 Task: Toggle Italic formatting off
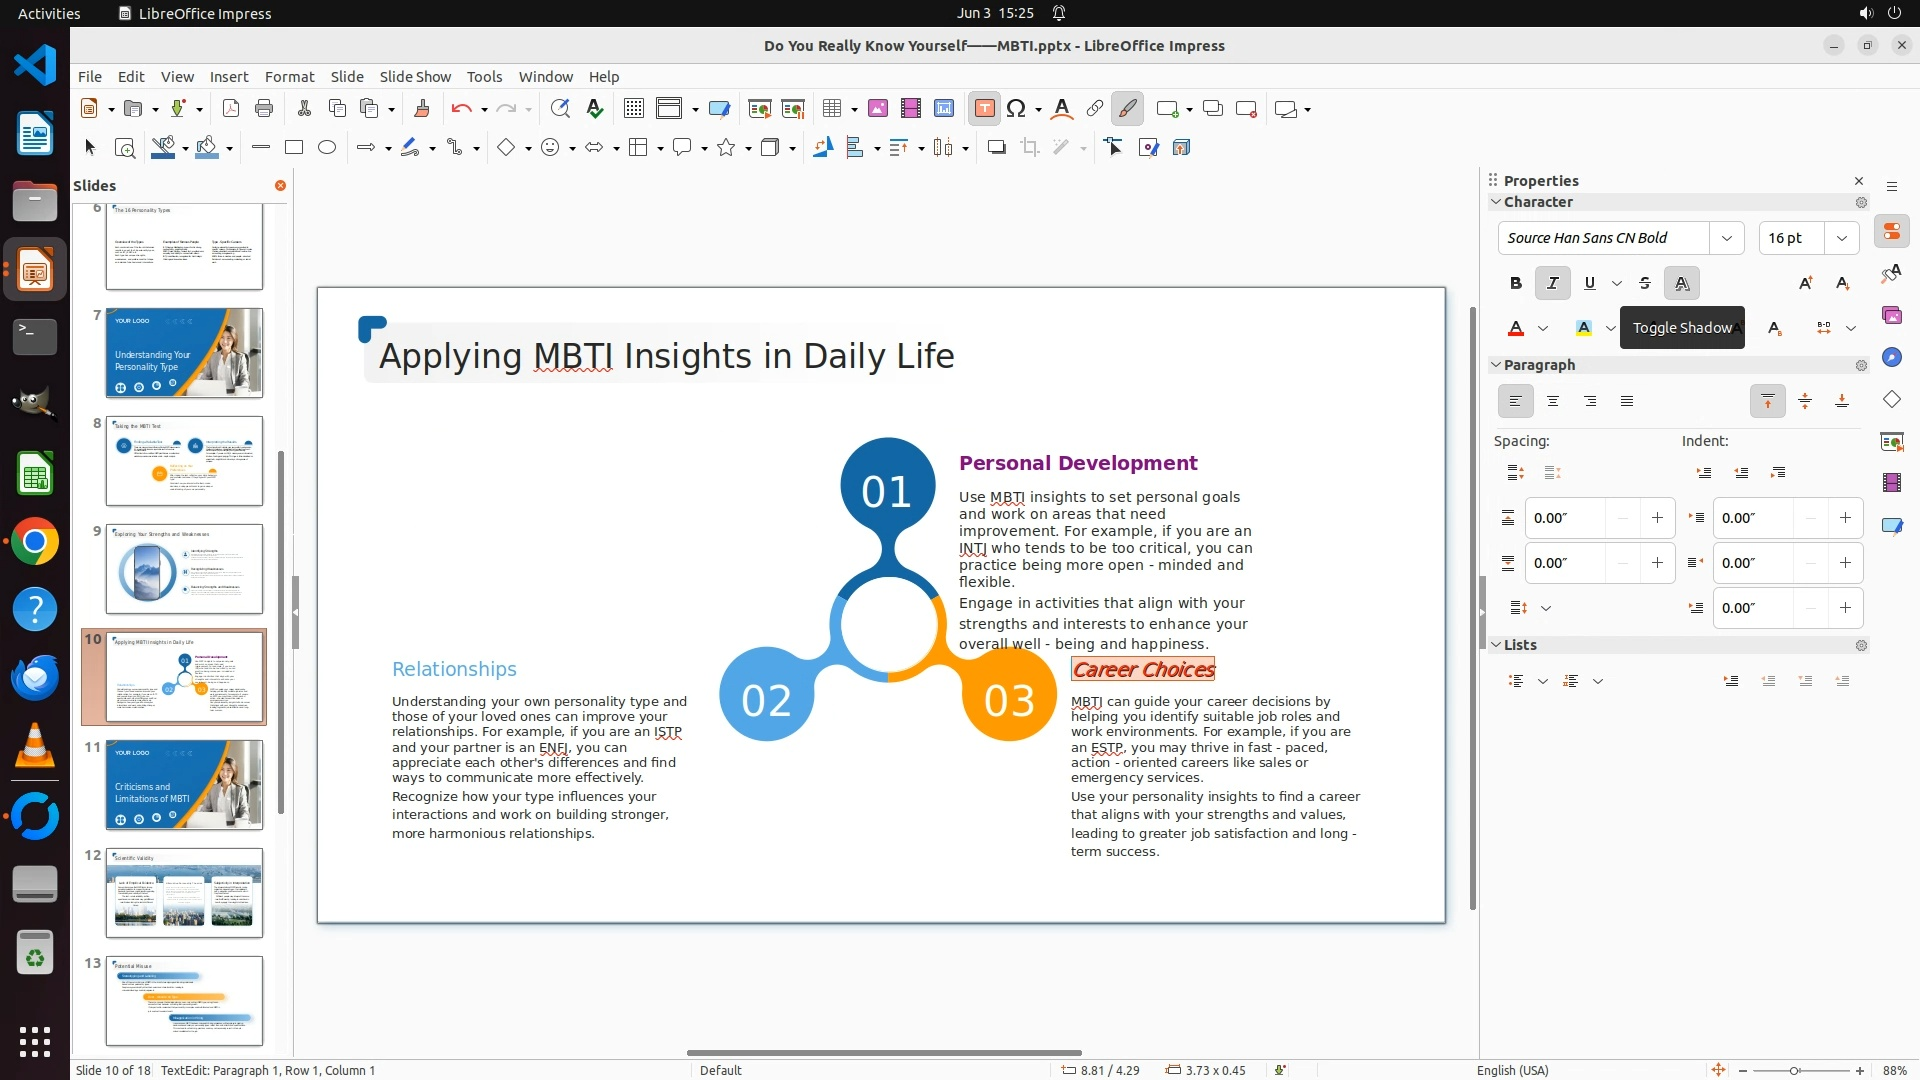(x=1552, y=283)
